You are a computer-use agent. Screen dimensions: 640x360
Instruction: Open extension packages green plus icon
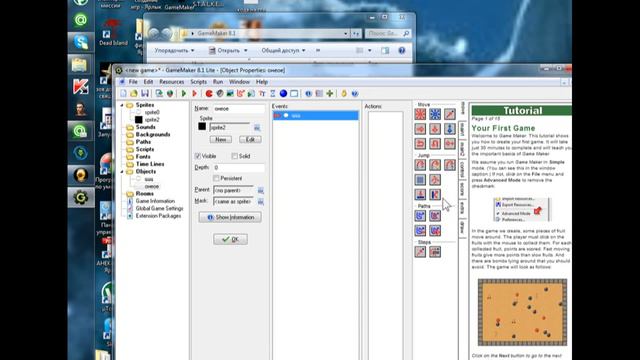330,93
